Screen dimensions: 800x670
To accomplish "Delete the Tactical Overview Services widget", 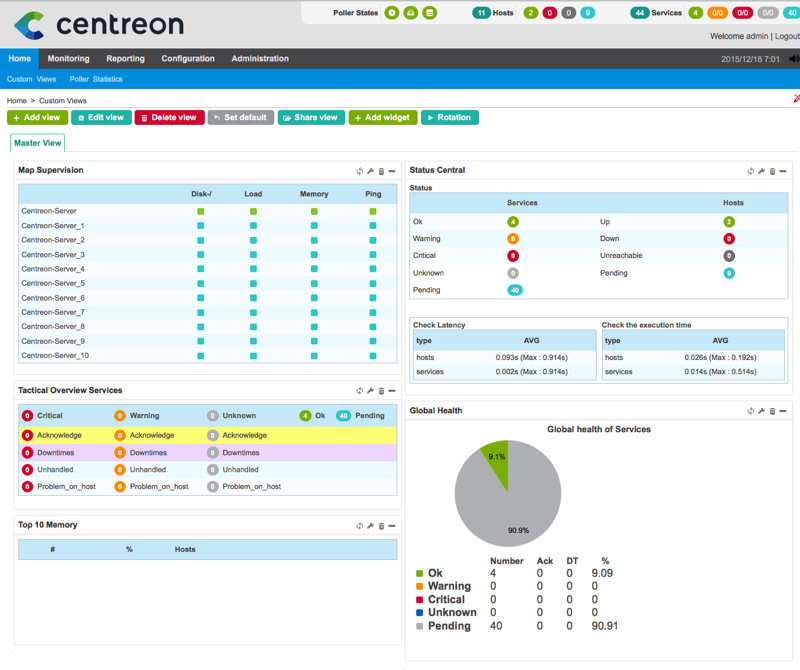I will [x=381, y=391].
